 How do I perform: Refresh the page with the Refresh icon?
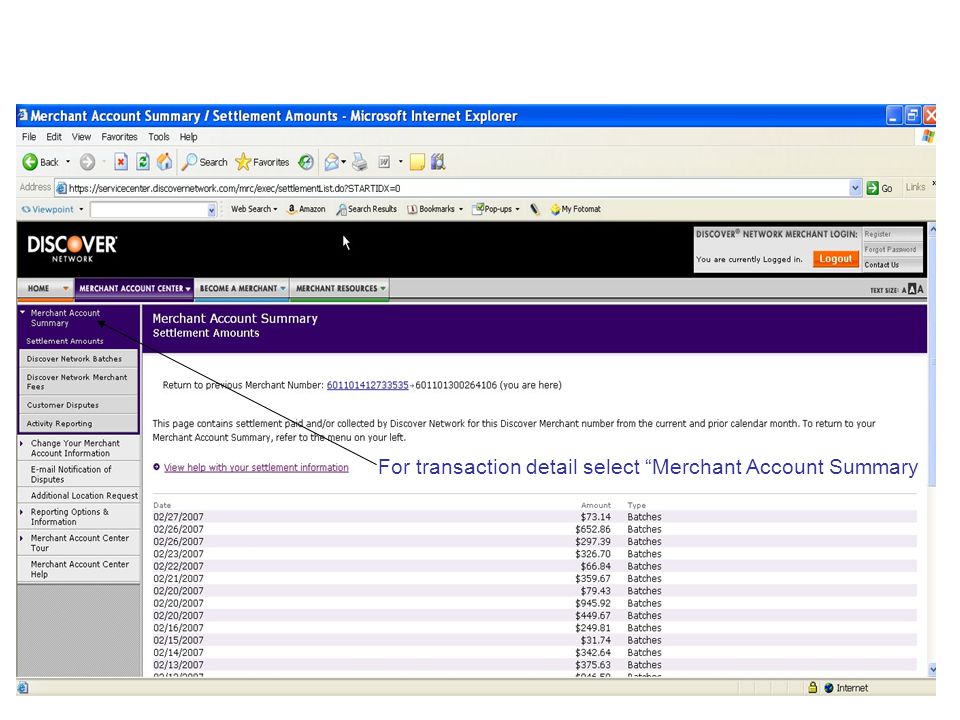tap(143, 162)
